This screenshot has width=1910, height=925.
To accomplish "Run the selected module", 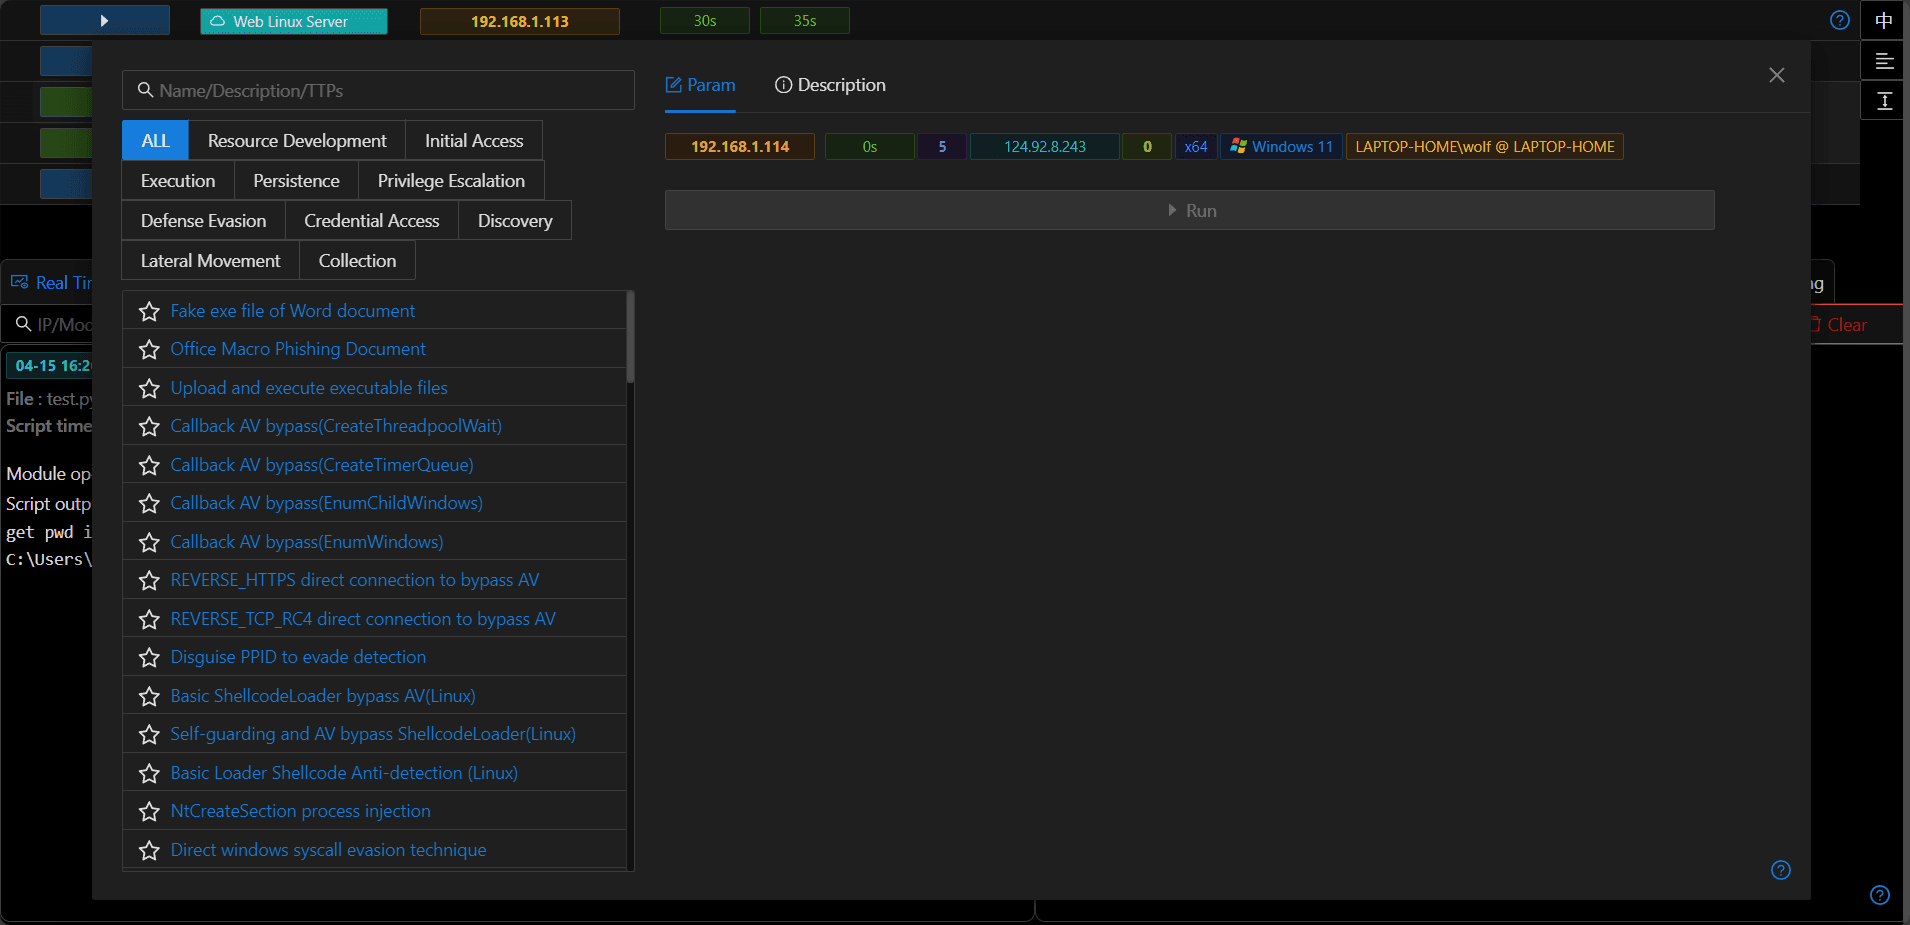I will [x=1190, y=210].
